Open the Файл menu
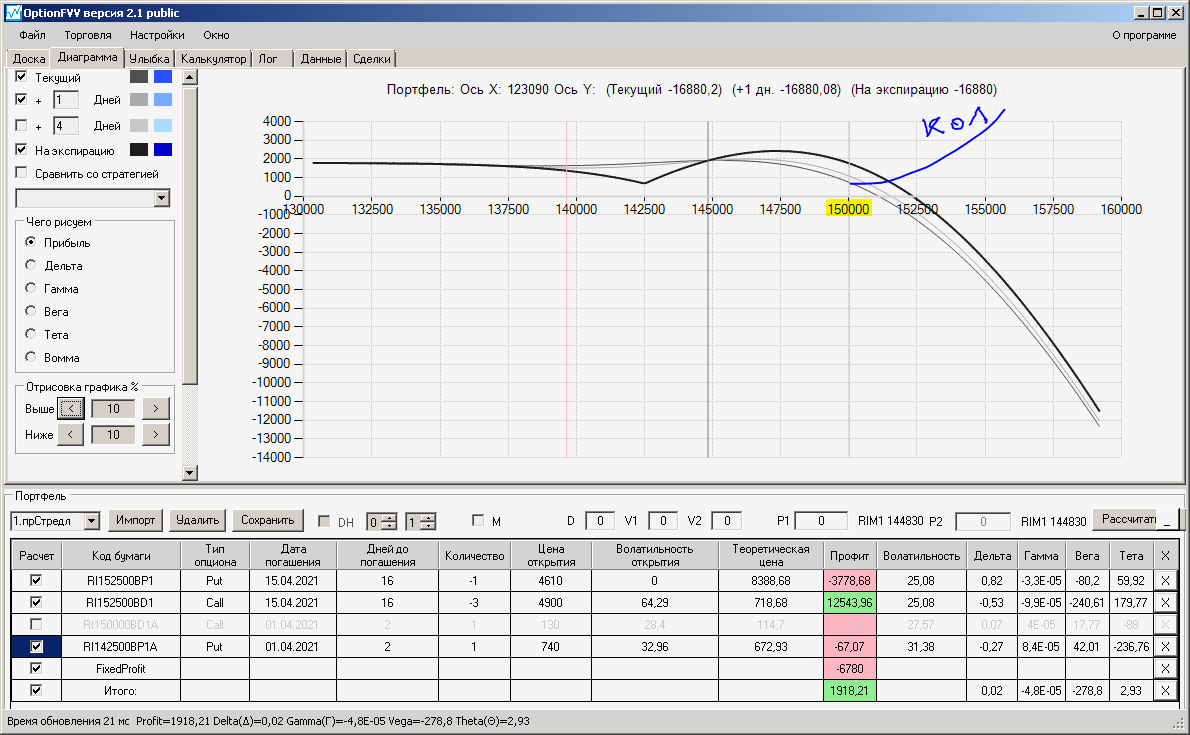Image resolution: width=1190 pixels, height=735 pixels. pyautogui.click(x=33, y=35)
